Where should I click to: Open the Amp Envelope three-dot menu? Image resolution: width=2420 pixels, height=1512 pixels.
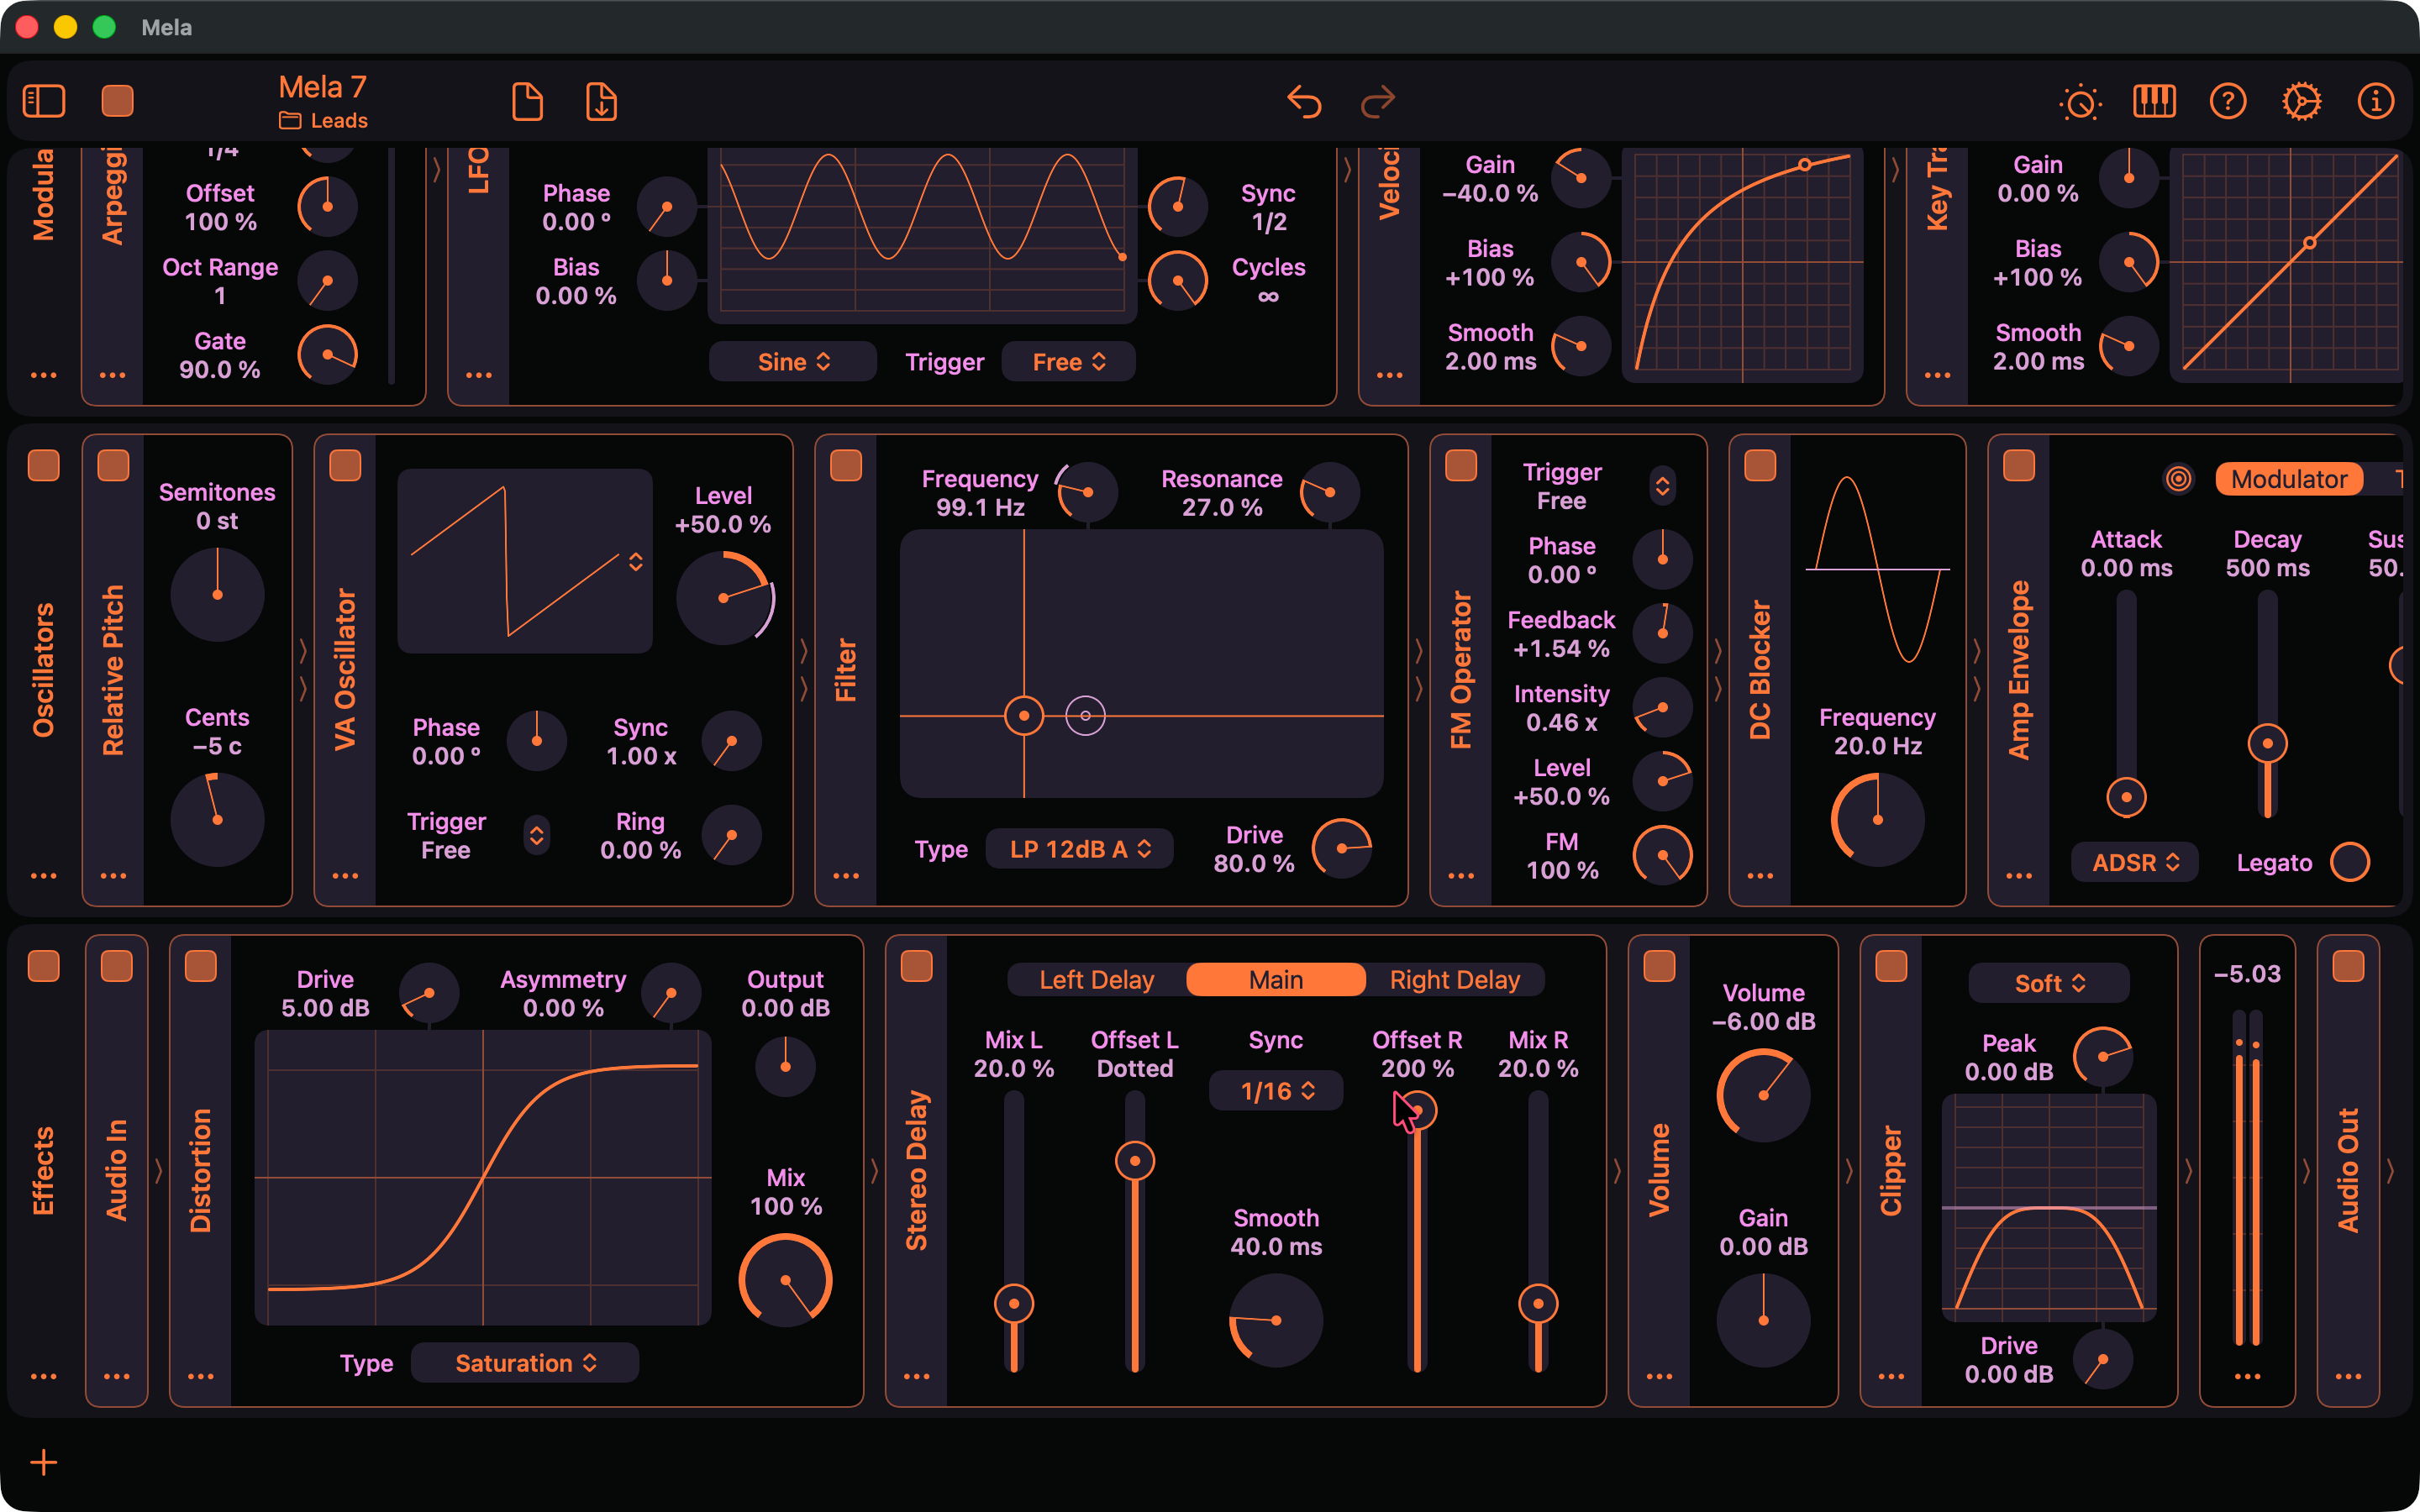[2019, 876]
